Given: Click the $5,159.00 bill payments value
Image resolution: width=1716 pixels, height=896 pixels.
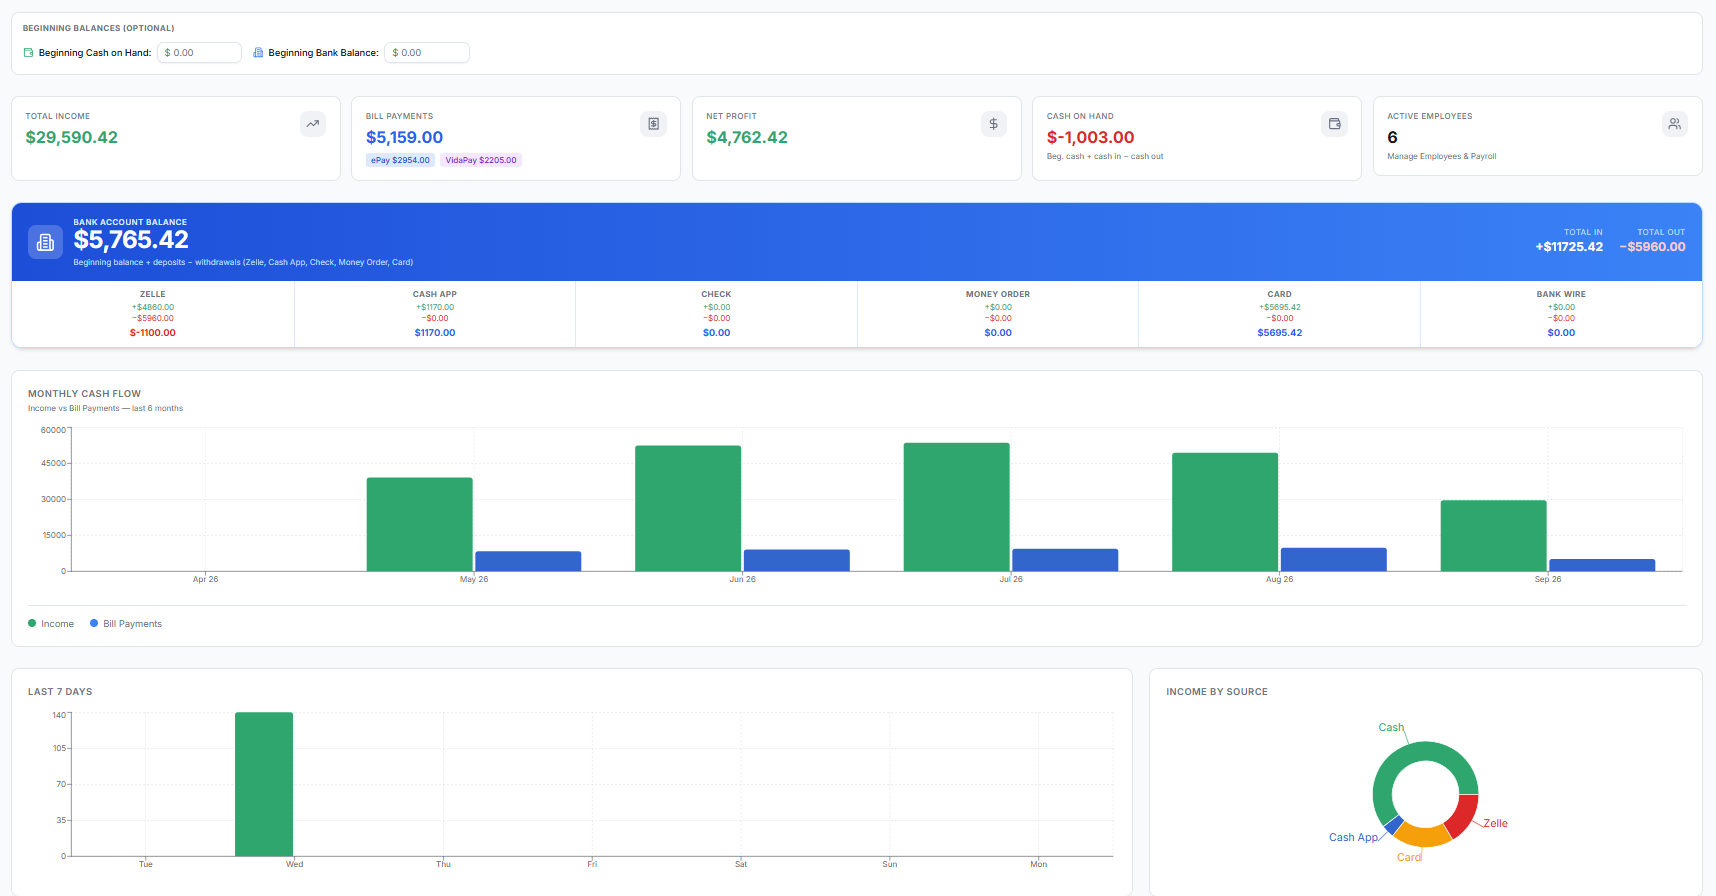Looking at the screenshot, I should click(404, 138).
